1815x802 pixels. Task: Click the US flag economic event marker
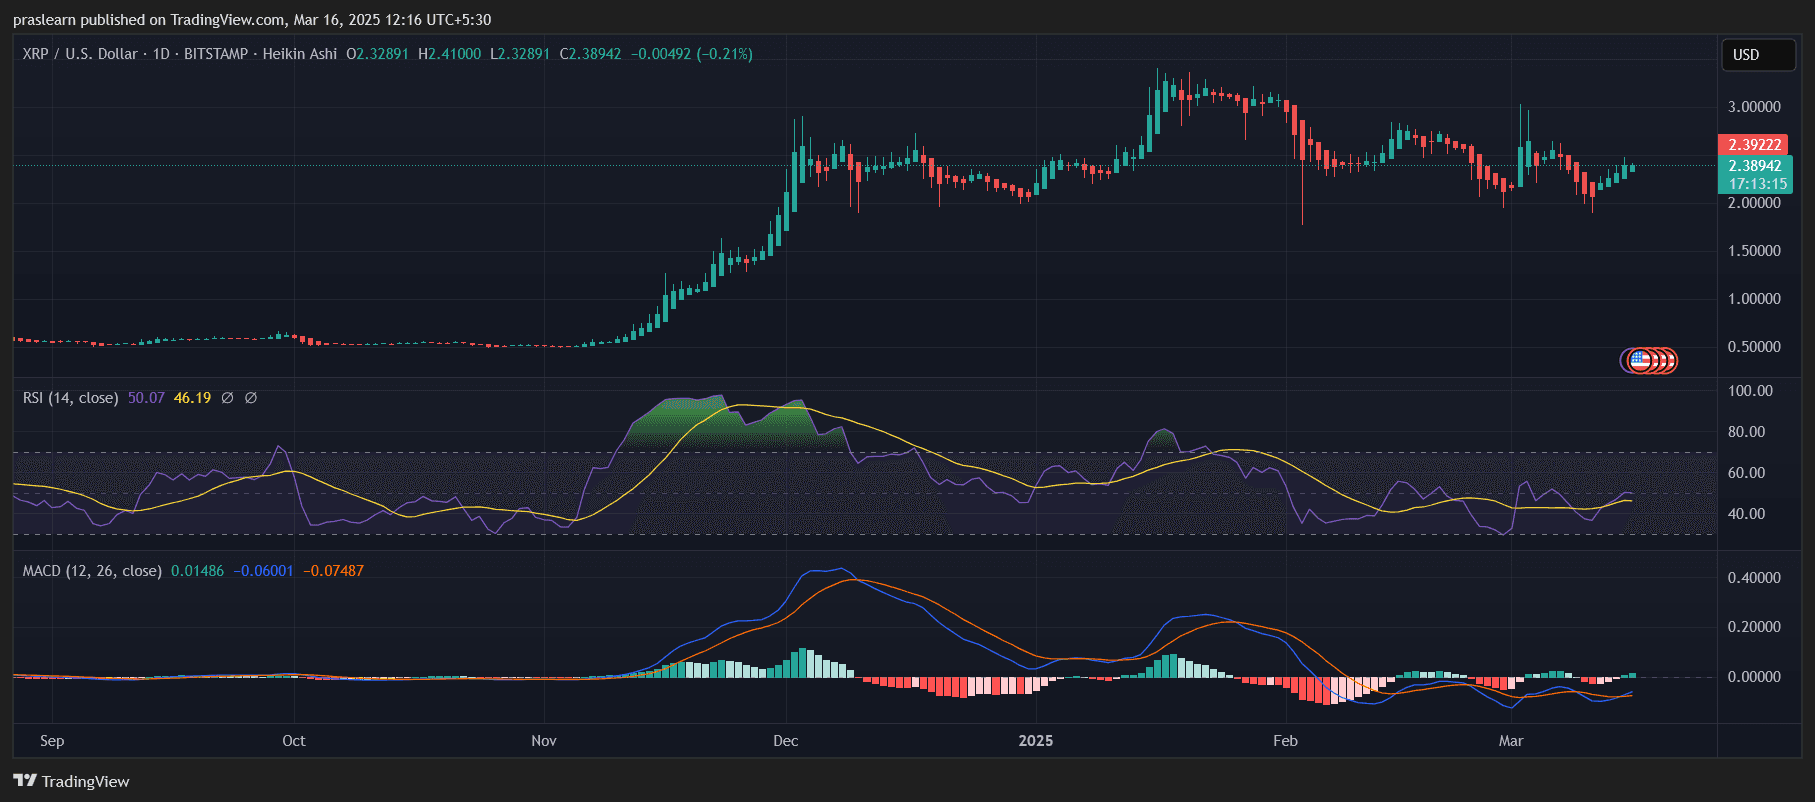(1640, 360)
